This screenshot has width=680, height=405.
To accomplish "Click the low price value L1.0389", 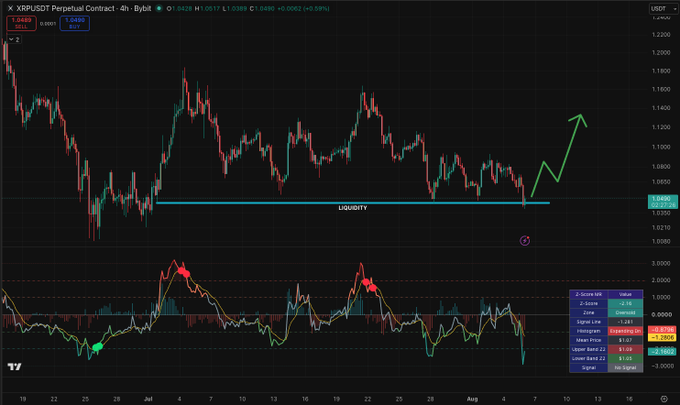I will 235,9.
